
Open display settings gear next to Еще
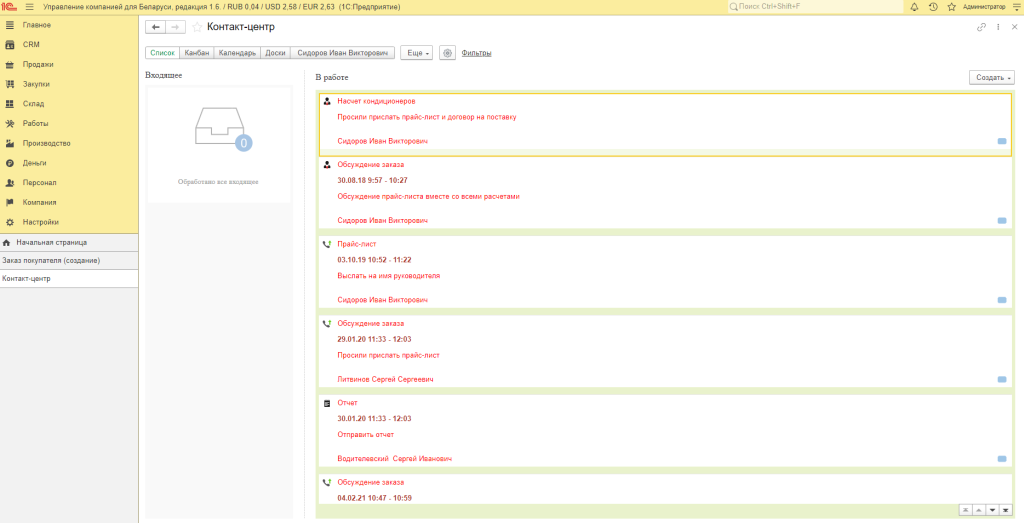click(447, 53)
